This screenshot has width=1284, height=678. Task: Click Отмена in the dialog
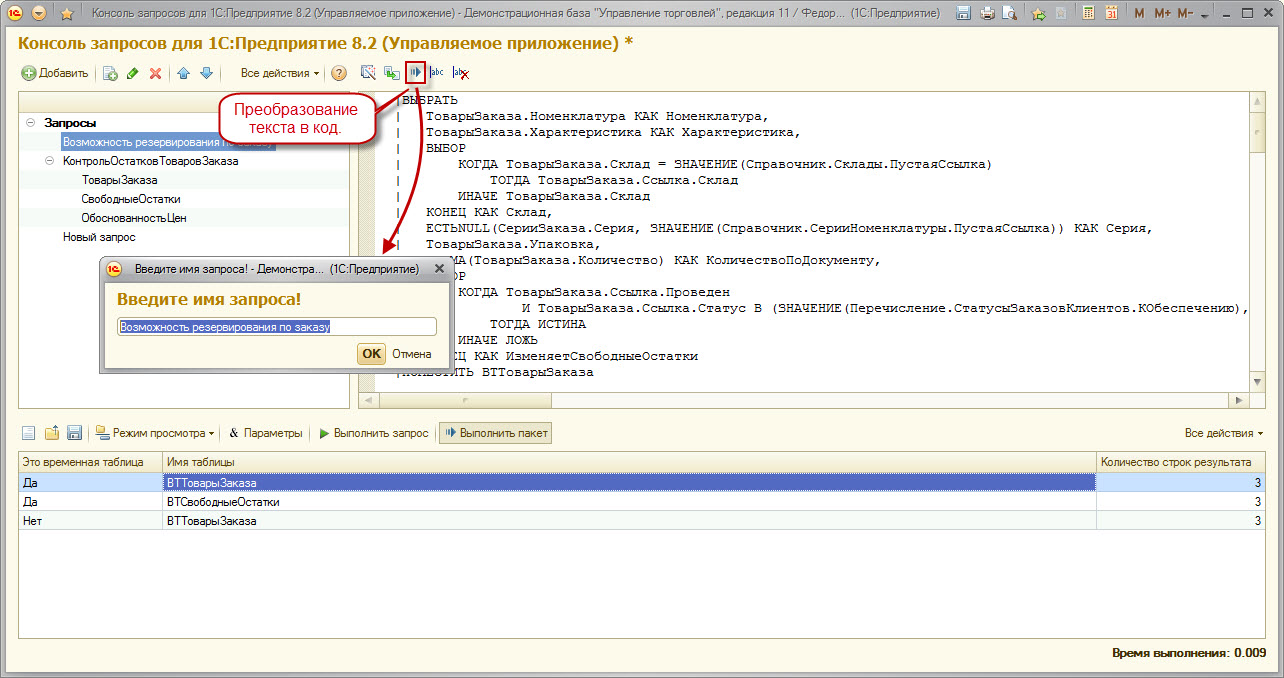tap(411, 354)
